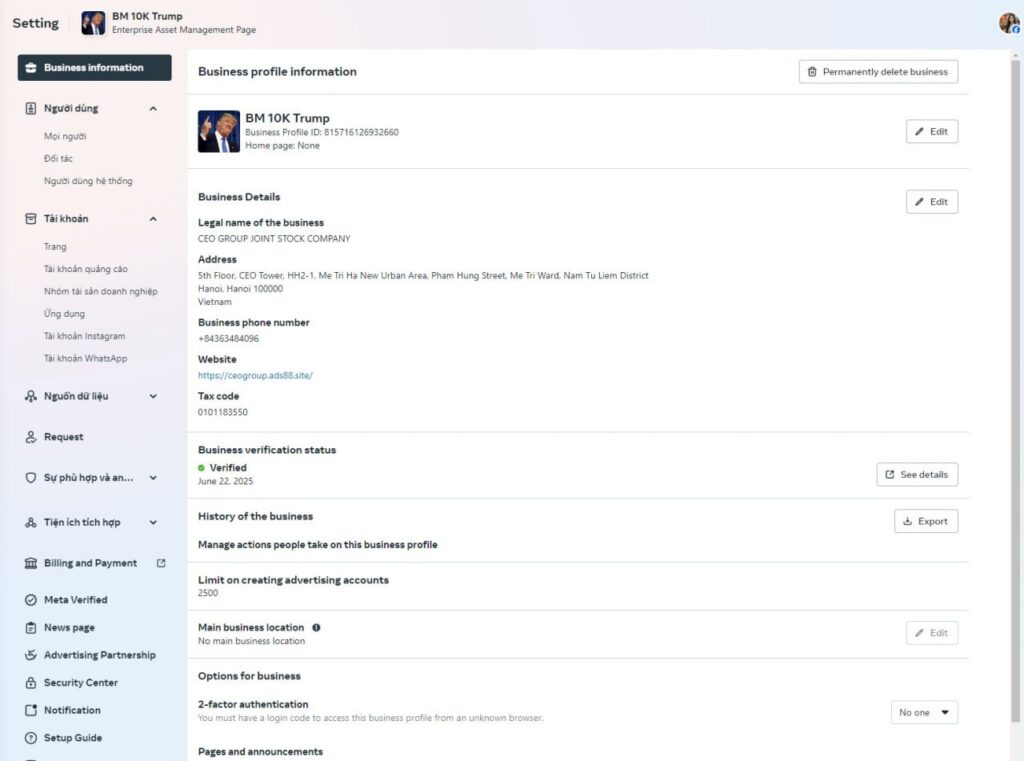Select Đối tác in the sidebar
This screenshot has width=1024, height=761.
point(58,158)
